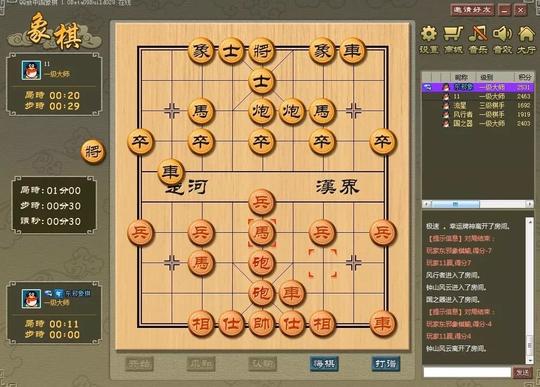Viewport: 540px width, 387px height.
Task: Click the captured 將 piece beside the board
Action: click(93, 151)
